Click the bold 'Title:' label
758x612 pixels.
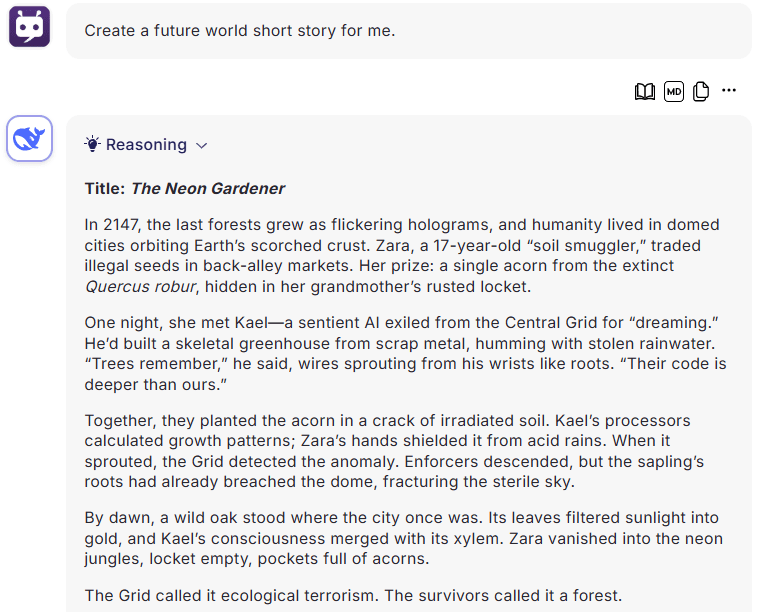click(x=105, y=189)
